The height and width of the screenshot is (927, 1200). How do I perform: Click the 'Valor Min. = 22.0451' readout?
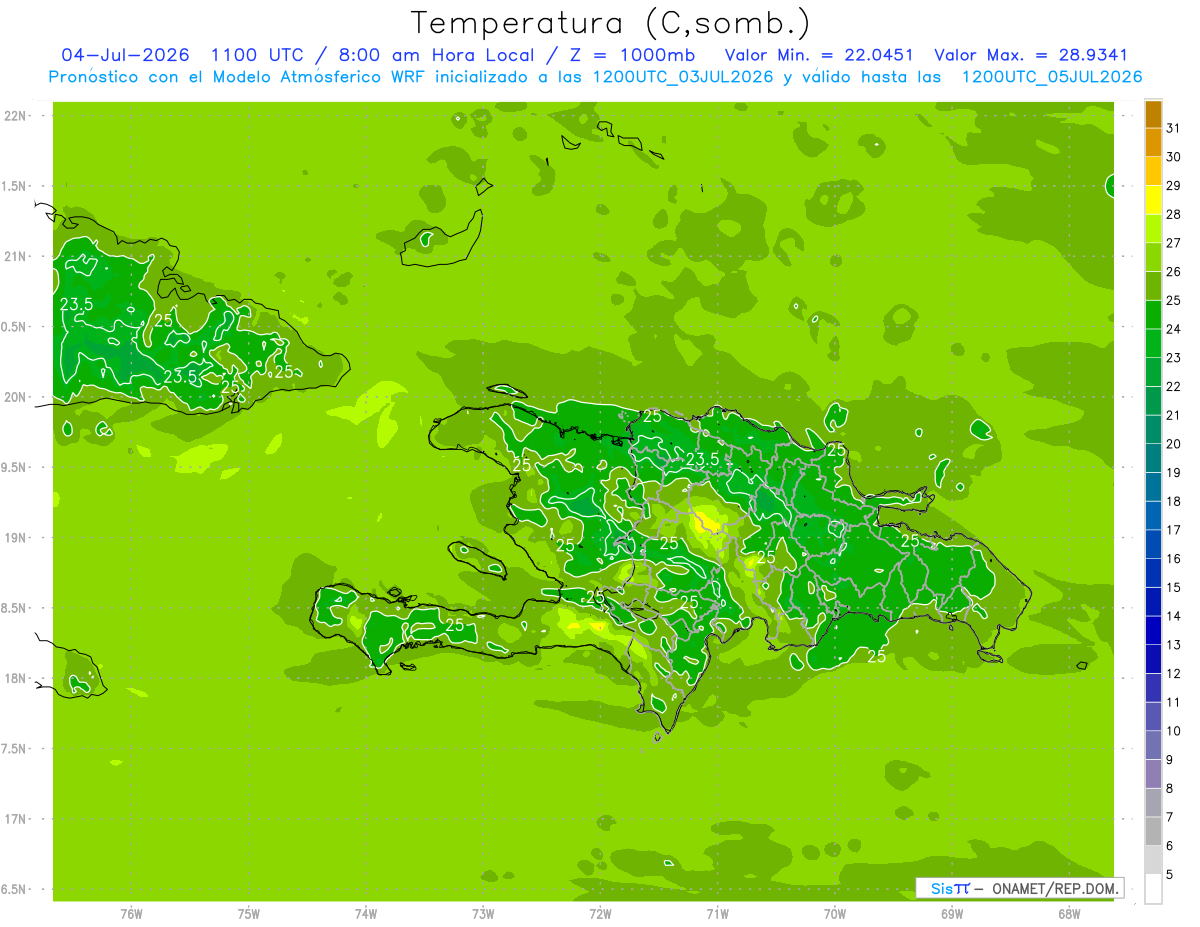click(x=819, y=55)
